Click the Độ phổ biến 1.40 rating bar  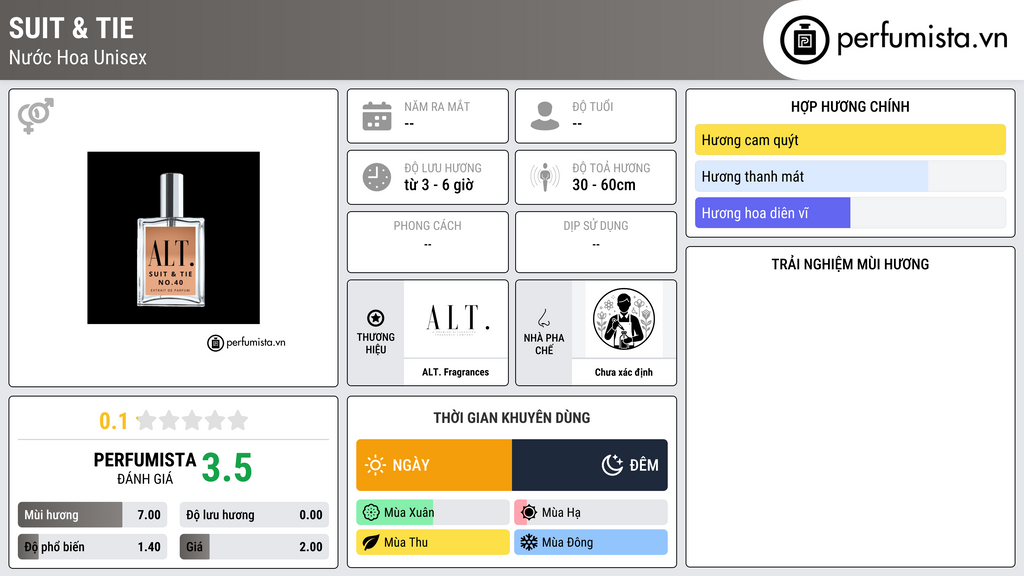93,547
